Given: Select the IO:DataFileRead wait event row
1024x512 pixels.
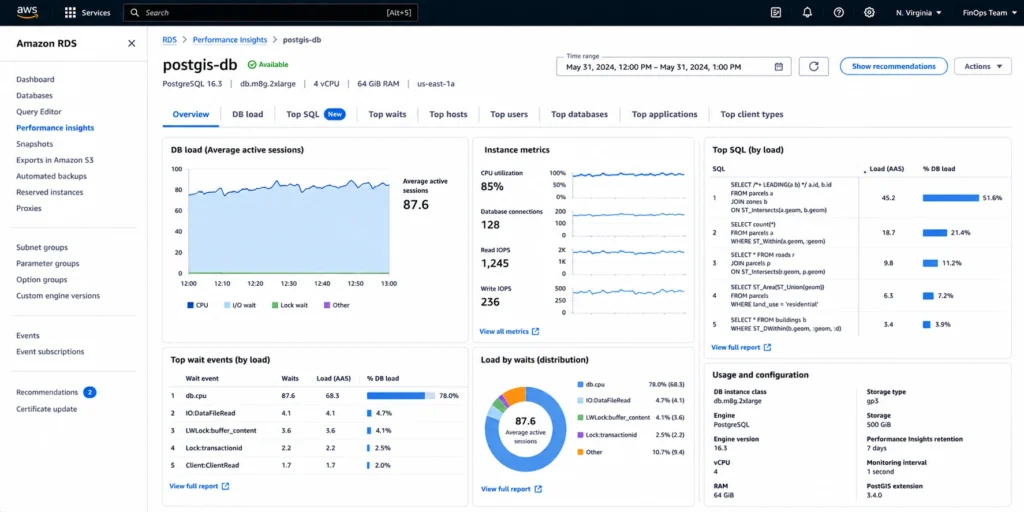Looking at the screenshot, I should 316,413.
